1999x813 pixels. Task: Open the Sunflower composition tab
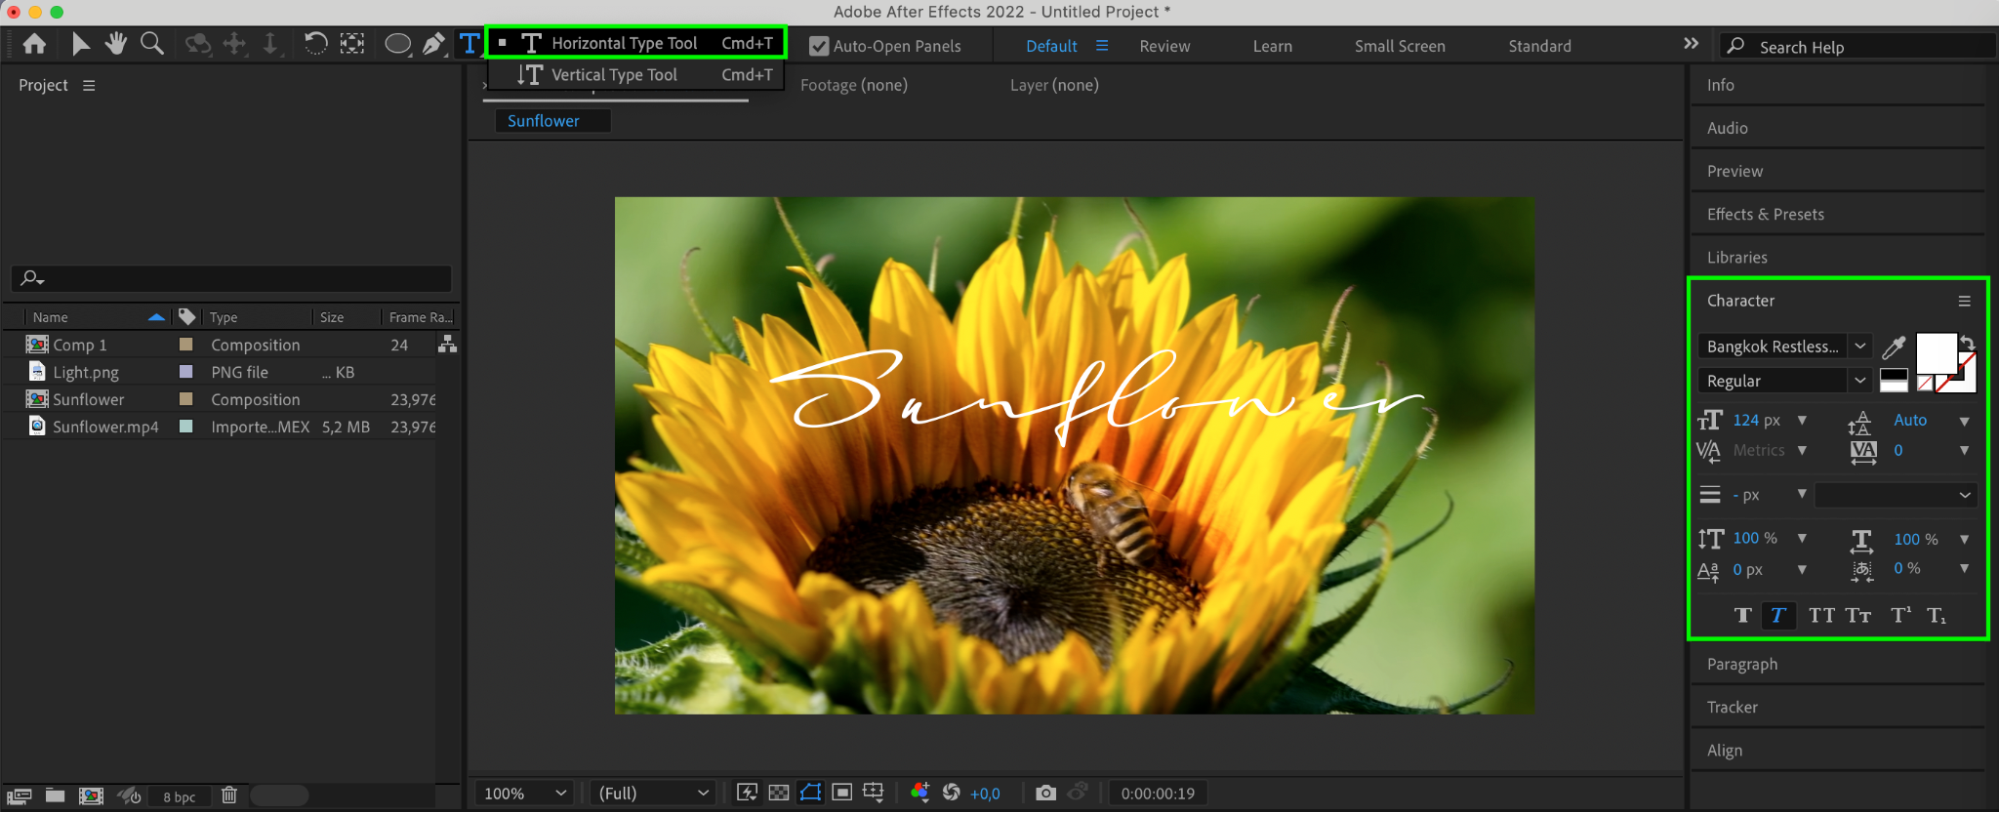coord(552,121)
